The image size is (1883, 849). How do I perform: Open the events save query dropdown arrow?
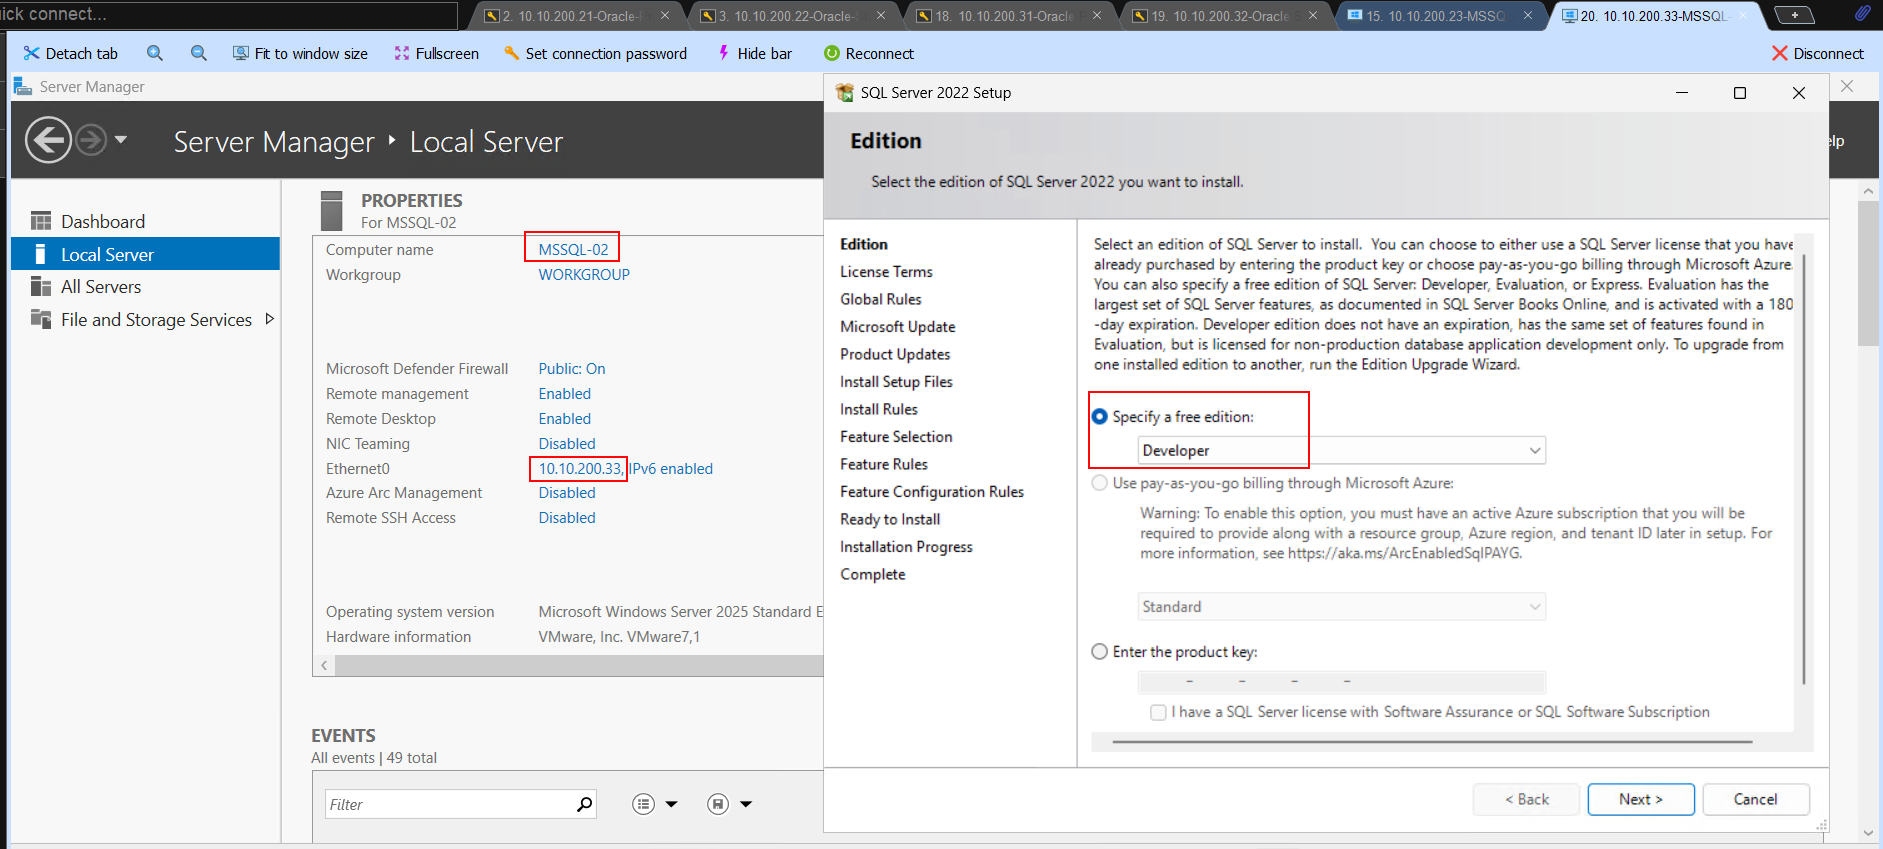pyautogui.click(x=746, y=804)
